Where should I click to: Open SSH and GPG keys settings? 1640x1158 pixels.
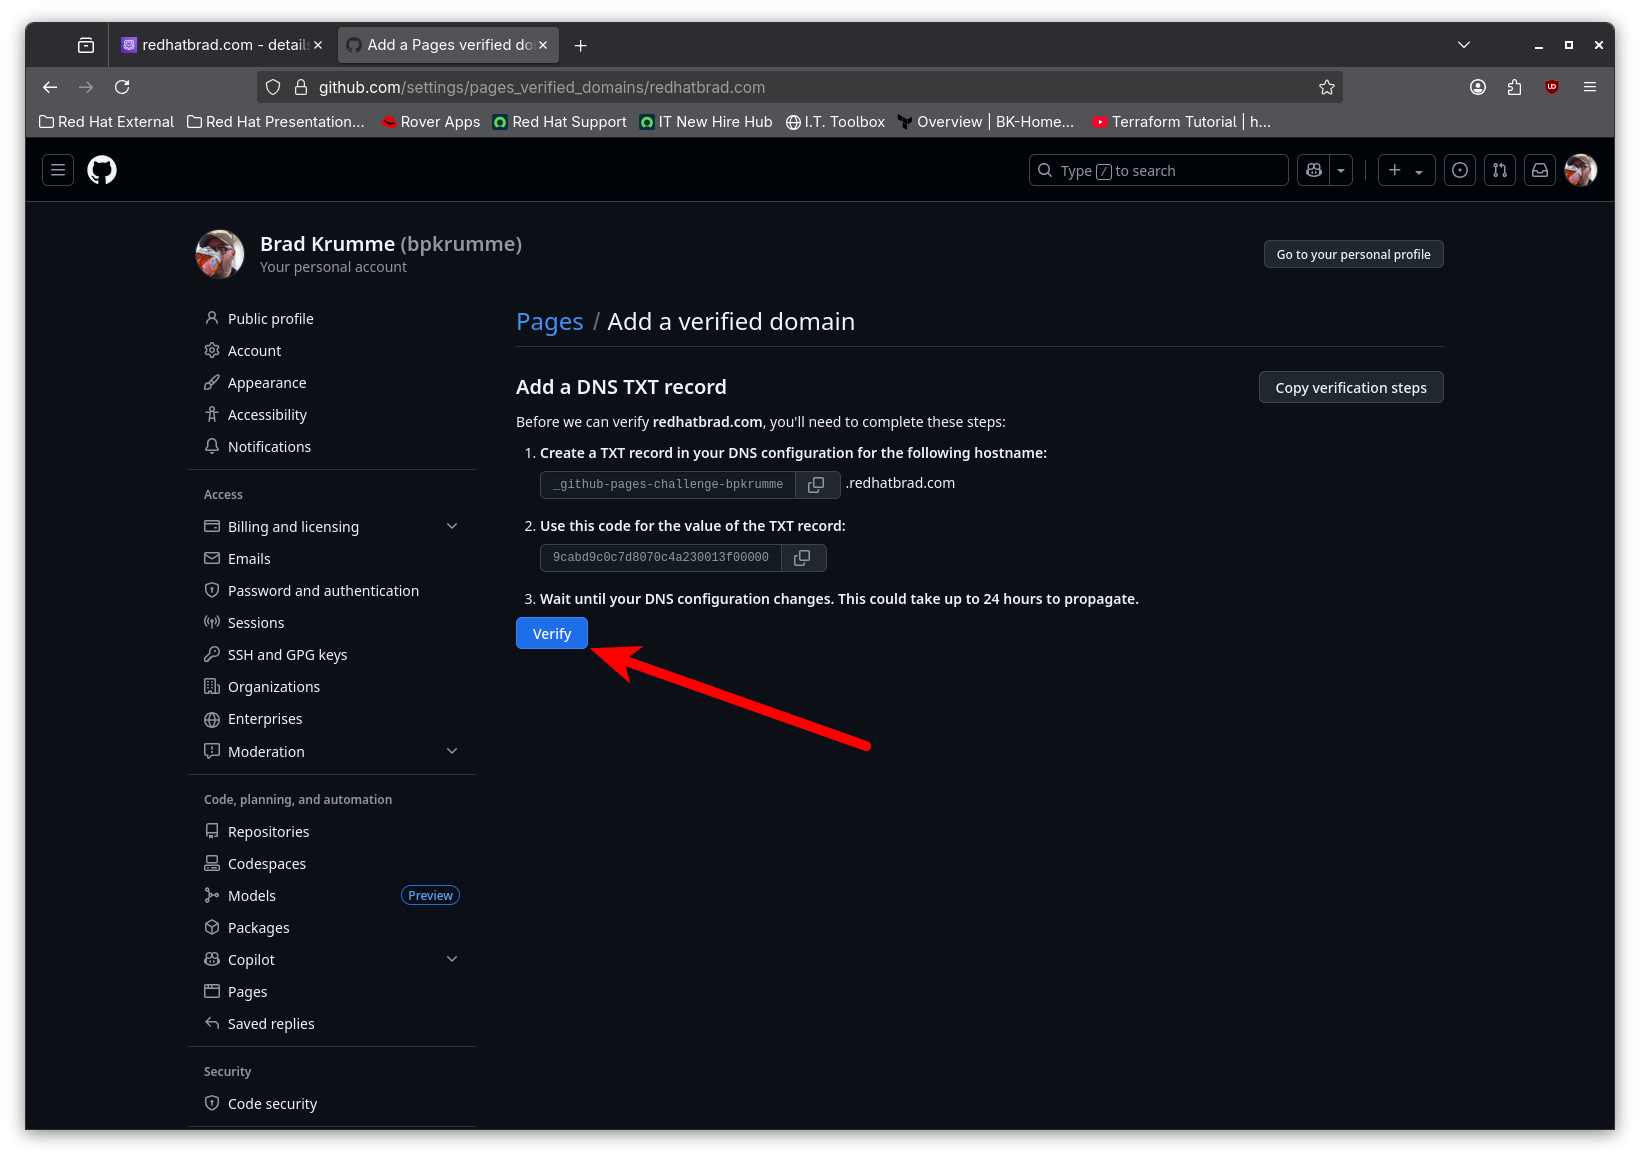(332, 654)
